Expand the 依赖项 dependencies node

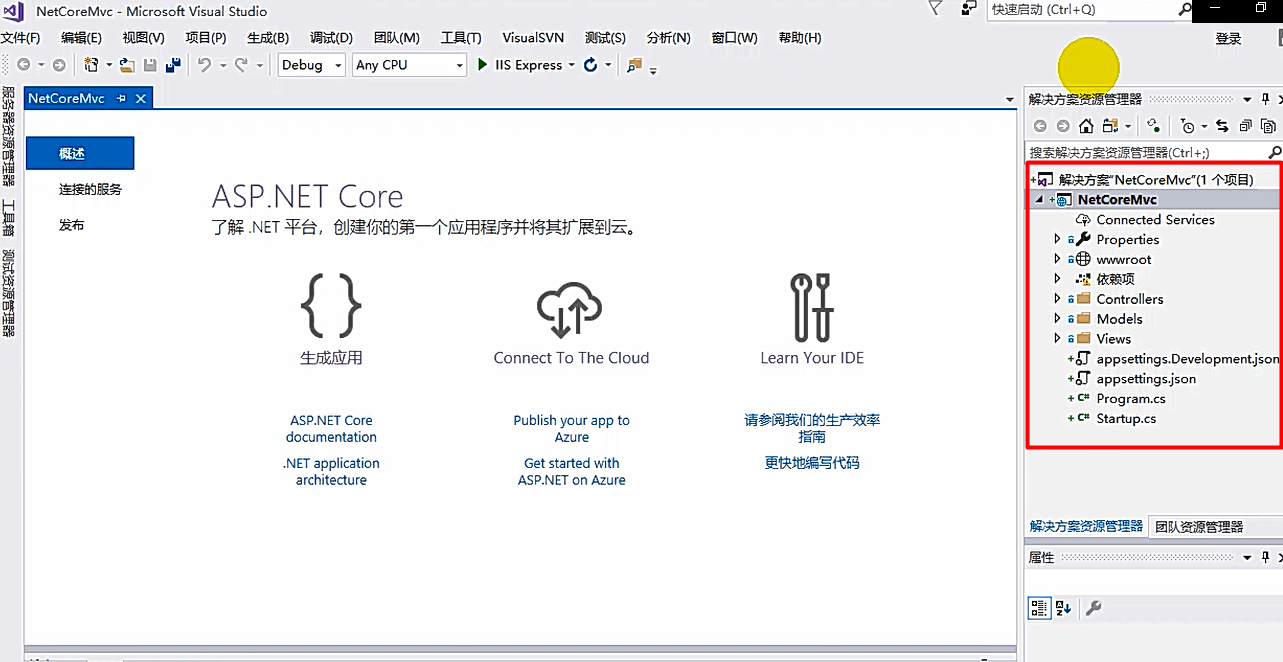pyautogui.click(x=1058, y=279)
